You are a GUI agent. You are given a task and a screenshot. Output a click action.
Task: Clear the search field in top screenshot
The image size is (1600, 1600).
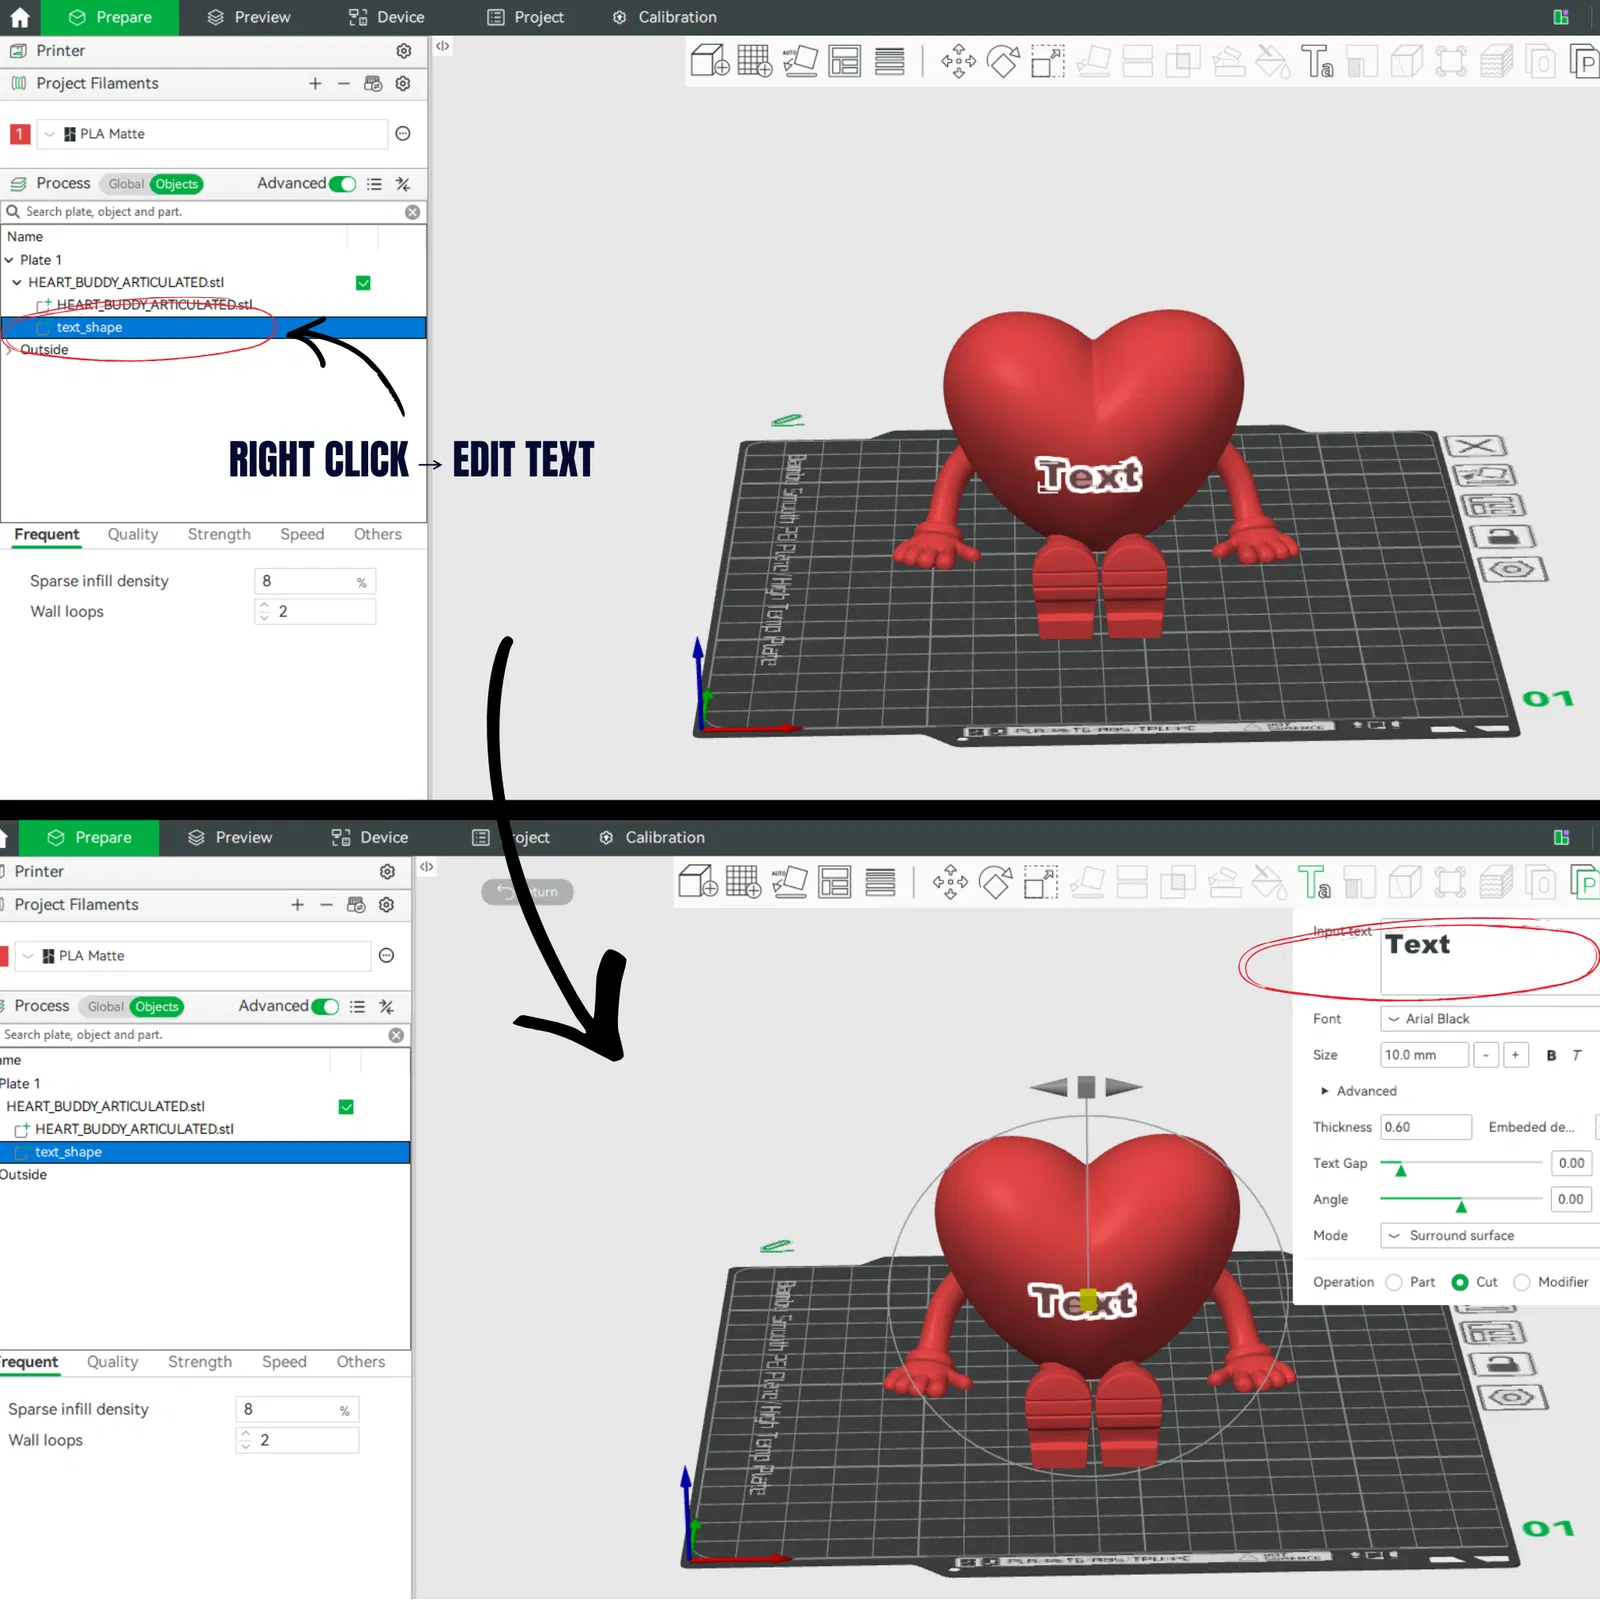pyautogui.click(x=412, y=212)
